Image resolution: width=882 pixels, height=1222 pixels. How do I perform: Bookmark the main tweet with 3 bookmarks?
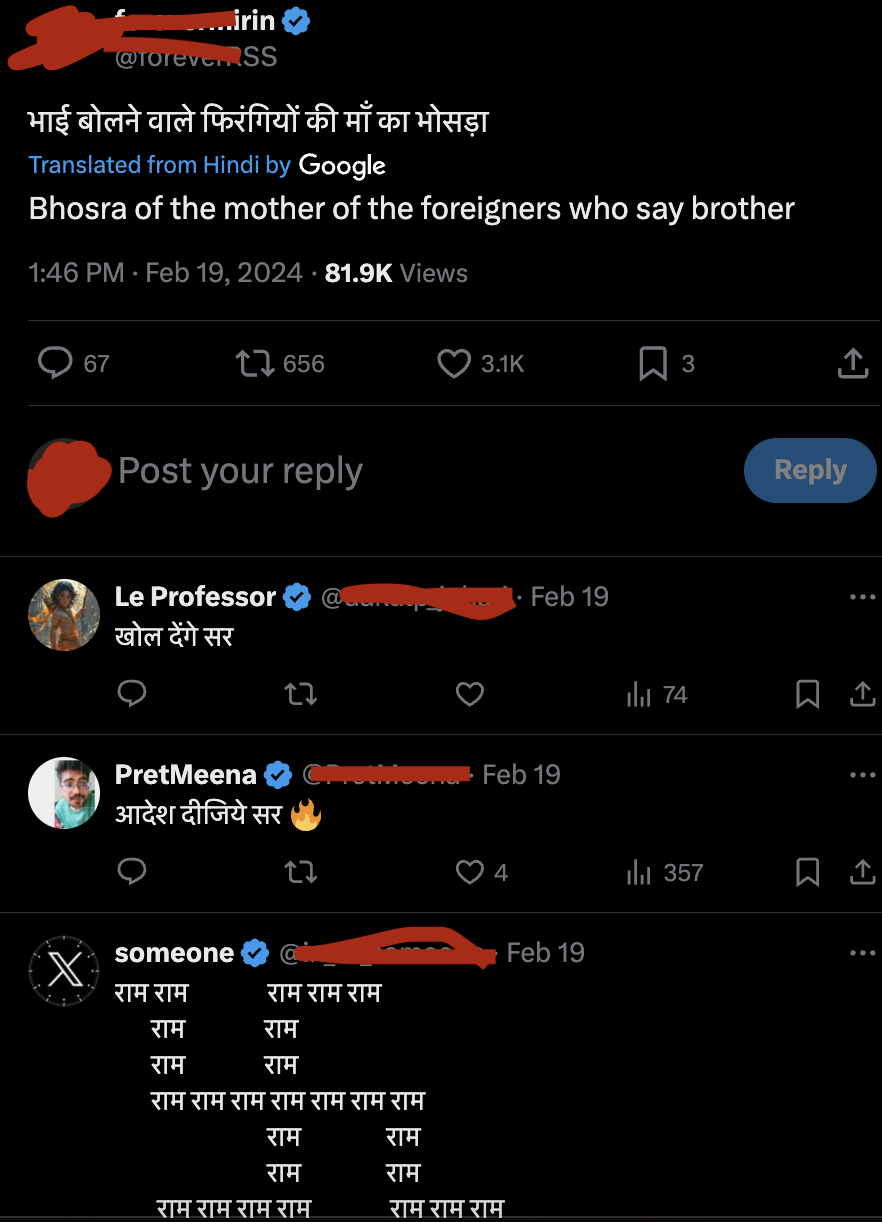click(x=653, y=363)
